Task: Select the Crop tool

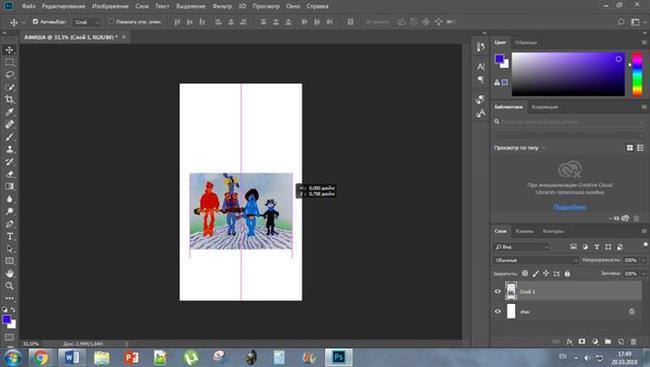Action: coord(9,100)
